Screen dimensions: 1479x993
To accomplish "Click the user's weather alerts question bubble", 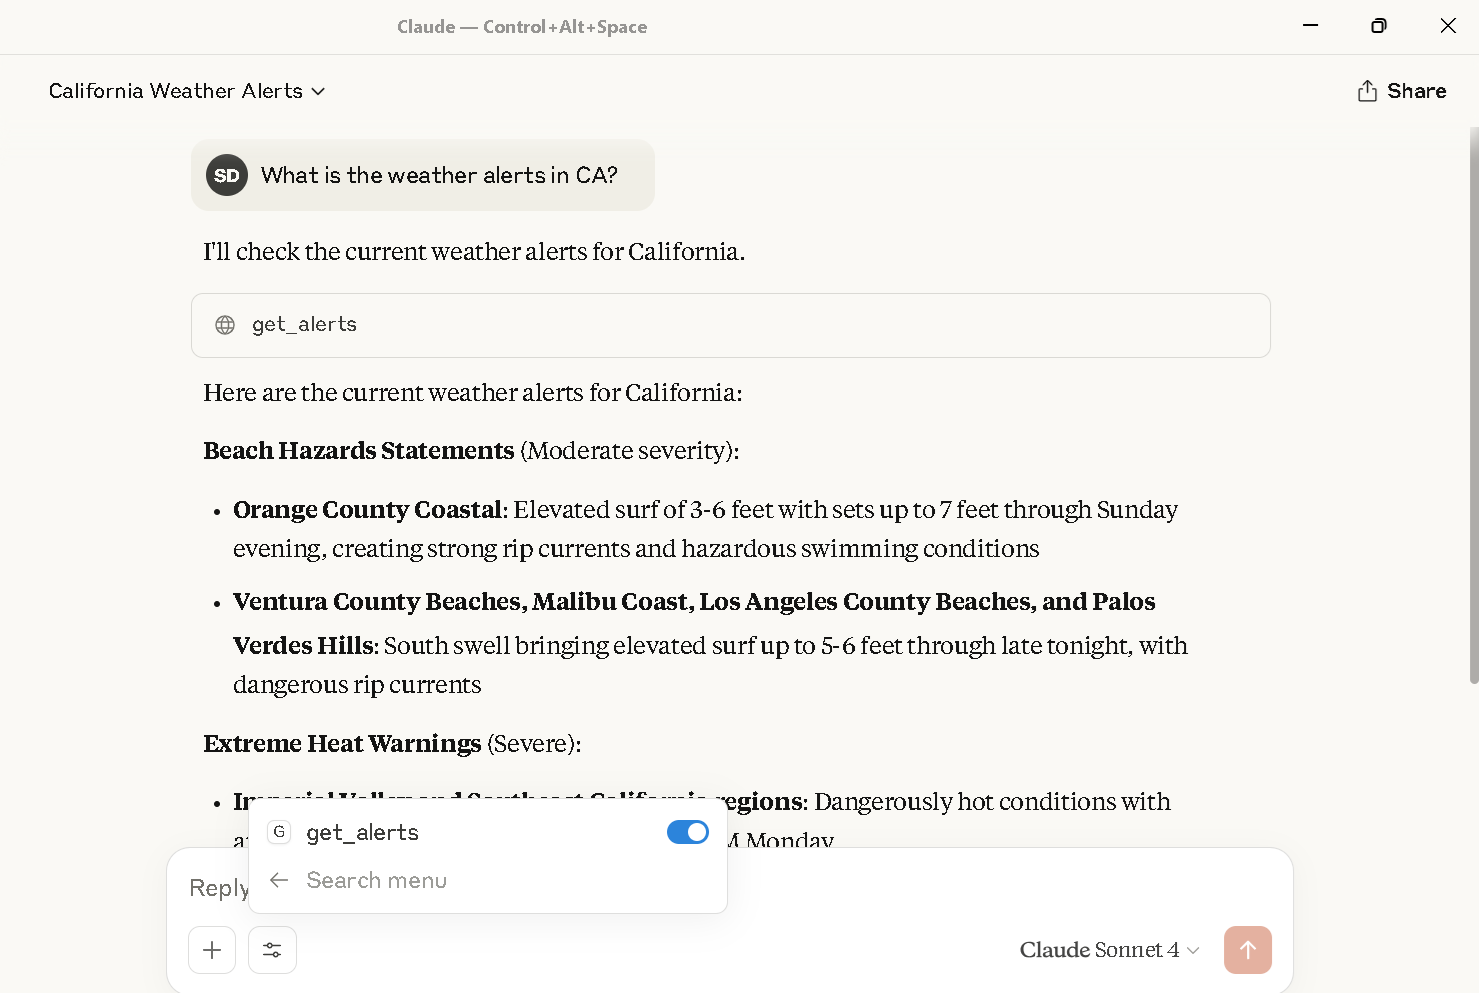I will [x=440, y=175].
